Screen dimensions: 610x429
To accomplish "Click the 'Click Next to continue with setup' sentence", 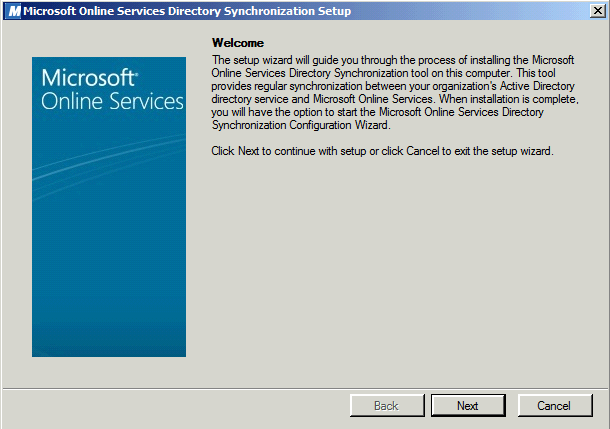I will coord(382,151).
